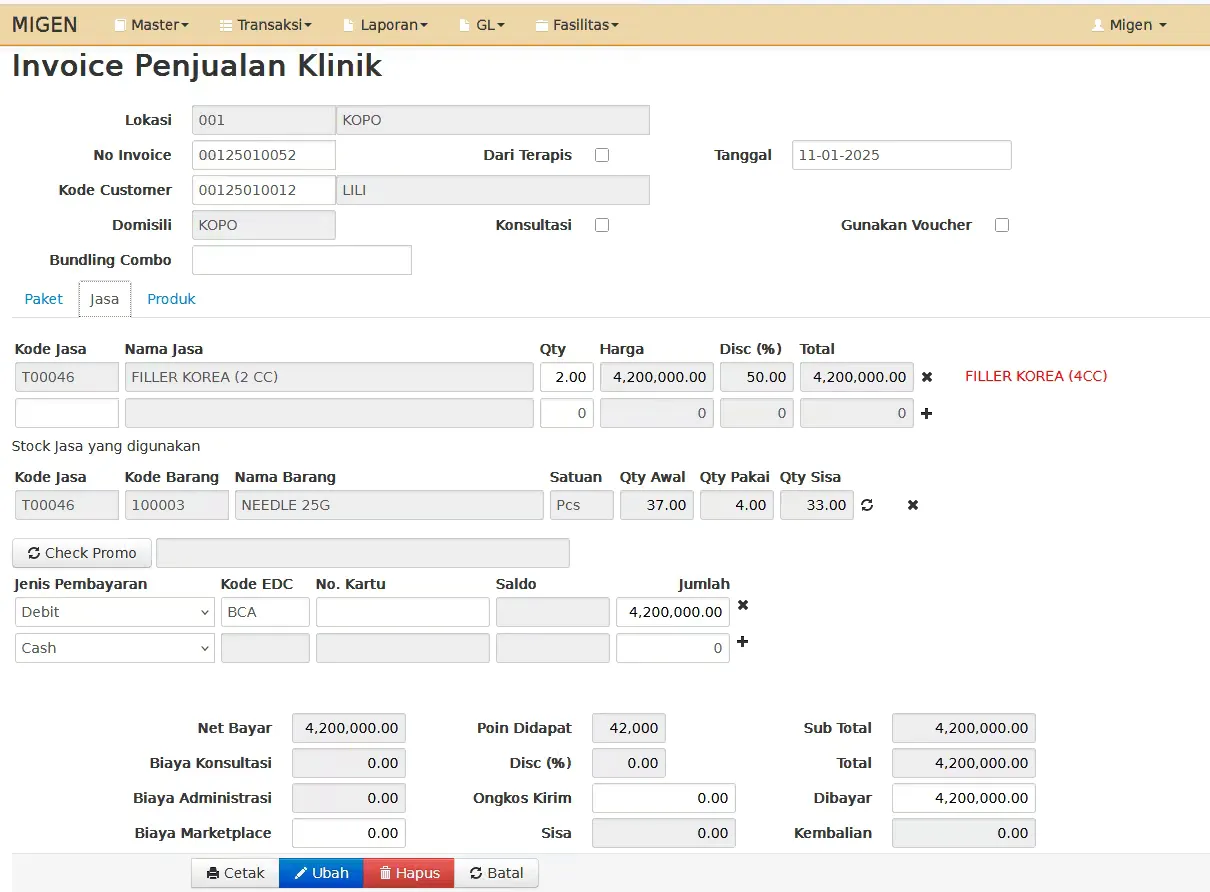Click the Ongkos Kirim input field

coord(664,798)
